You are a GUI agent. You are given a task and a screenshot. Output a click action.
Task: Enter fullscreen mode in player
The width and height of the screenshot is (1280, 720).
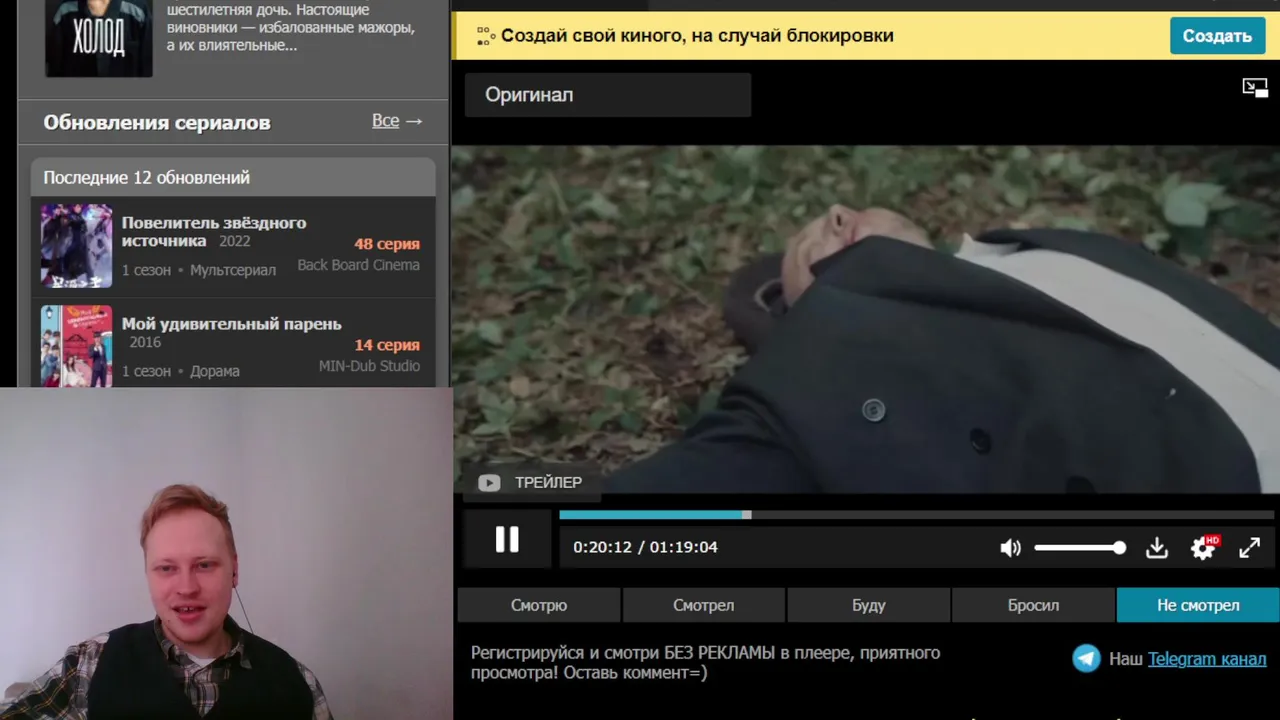1249,548
